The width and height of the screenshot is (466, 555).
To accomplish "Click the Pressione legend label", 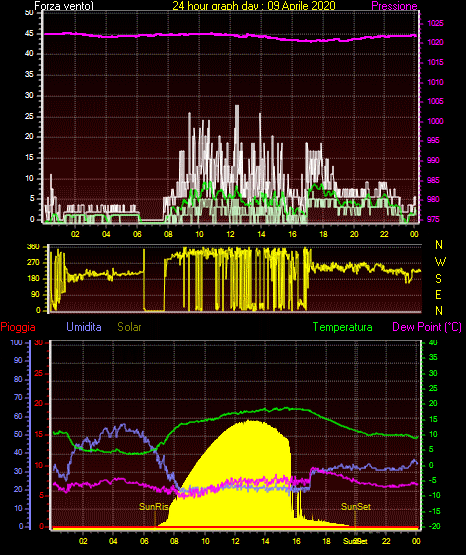I will pos(394,6).
